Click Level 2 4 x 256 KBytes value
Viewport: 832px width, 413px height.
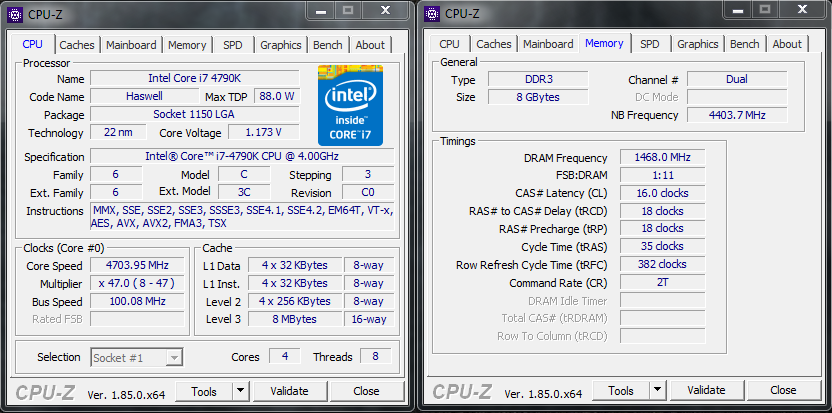click(x=294, y=302)
